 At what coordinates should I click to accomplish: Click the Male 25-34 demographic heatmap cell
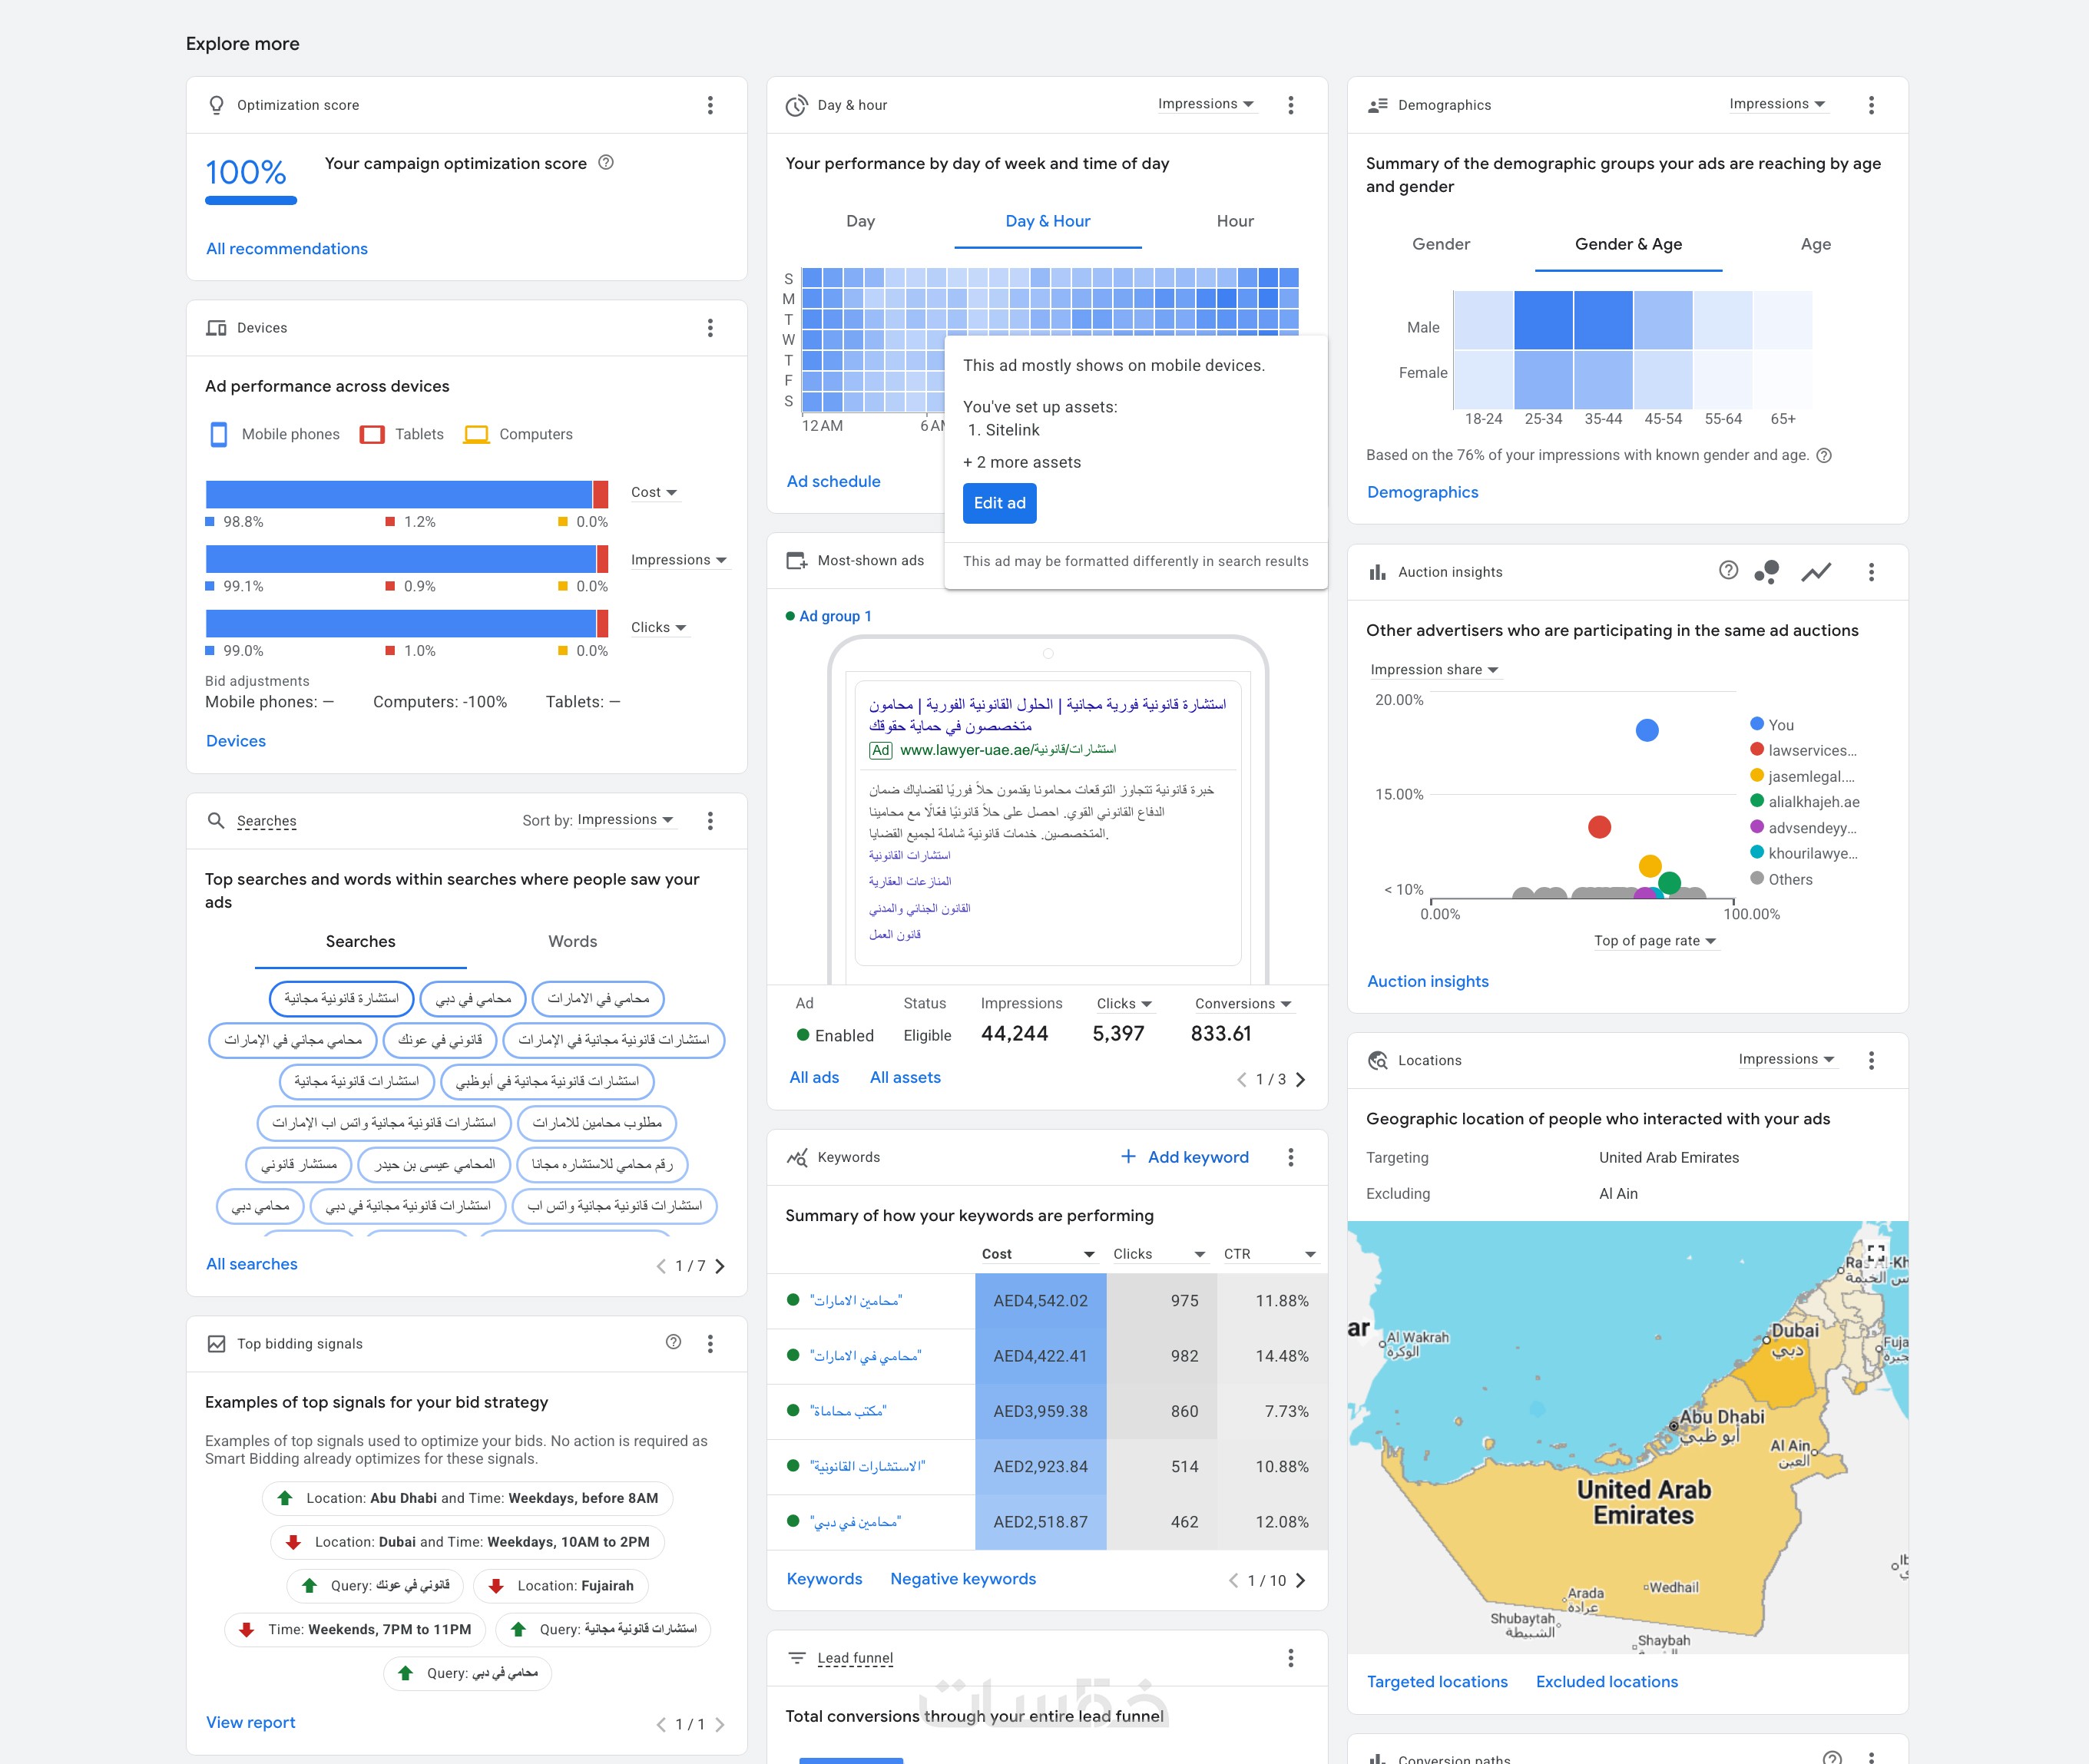(1544, 321)
